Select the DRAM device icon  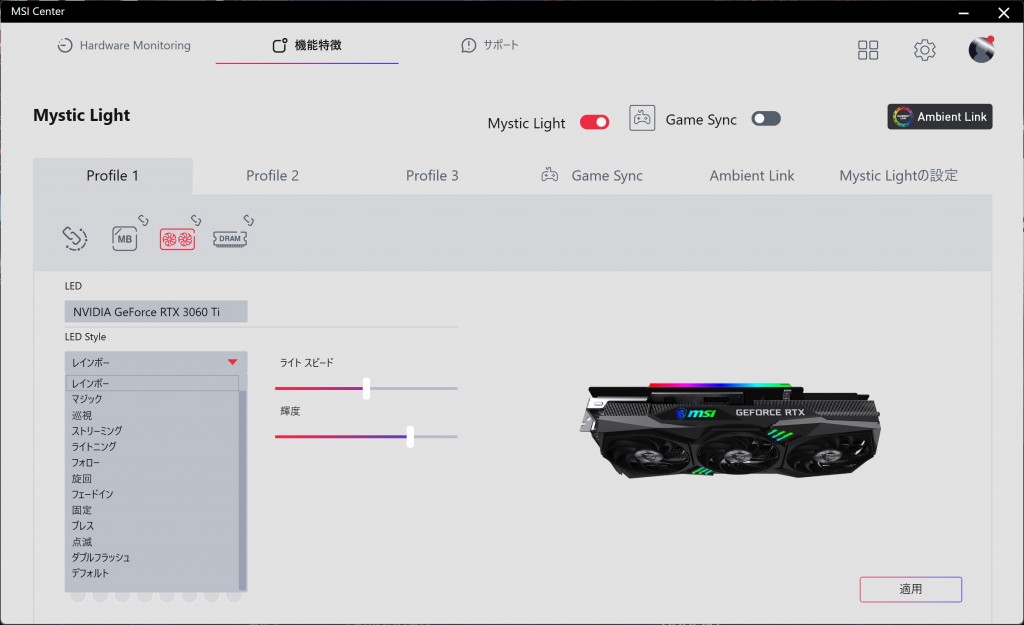tap(230, 239)
